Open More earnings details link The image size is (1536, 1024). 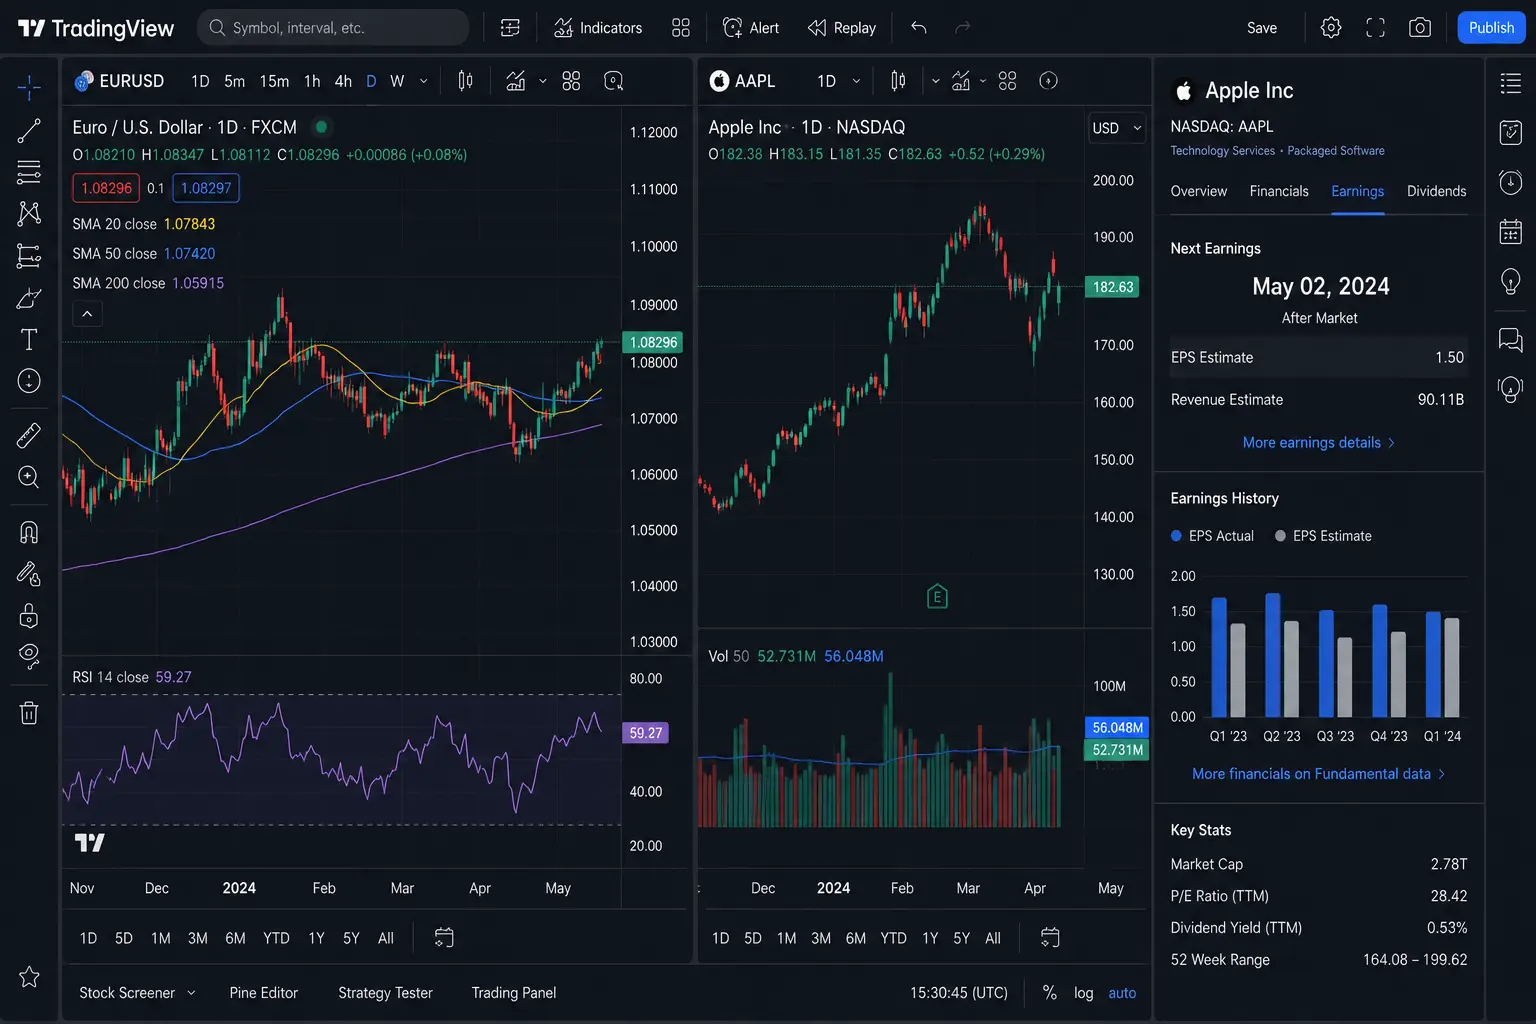point(1318,442)
